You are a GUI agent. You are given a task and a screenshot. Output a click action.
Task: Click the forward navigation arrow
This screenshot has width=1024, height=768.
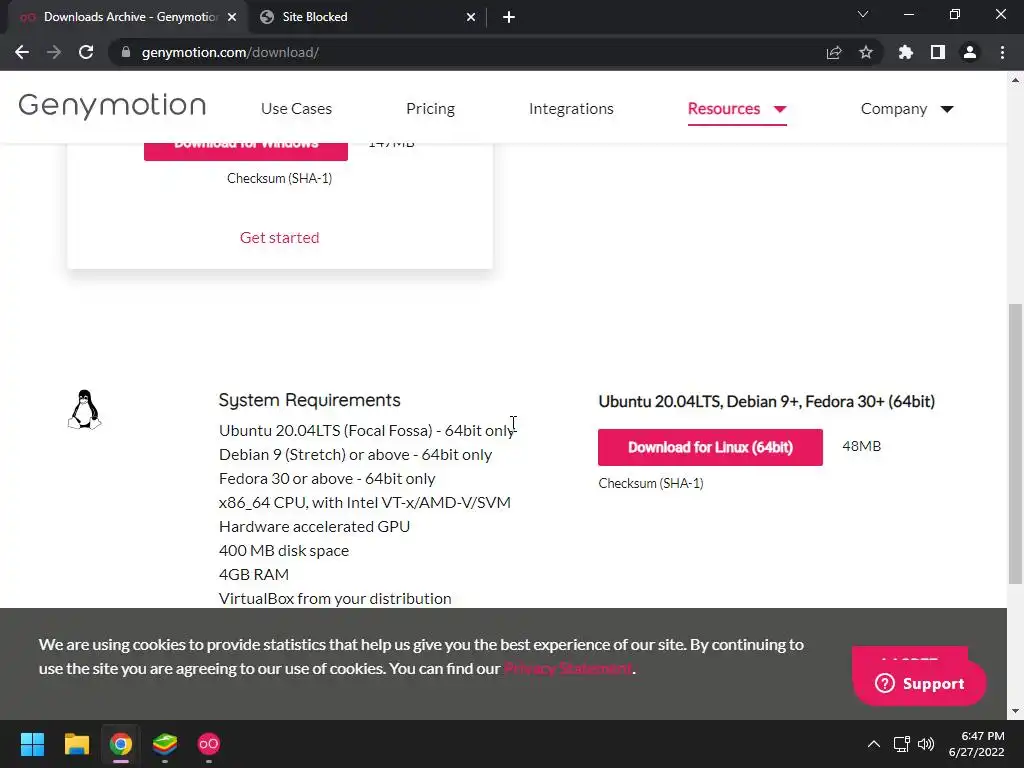pos(54,52)
